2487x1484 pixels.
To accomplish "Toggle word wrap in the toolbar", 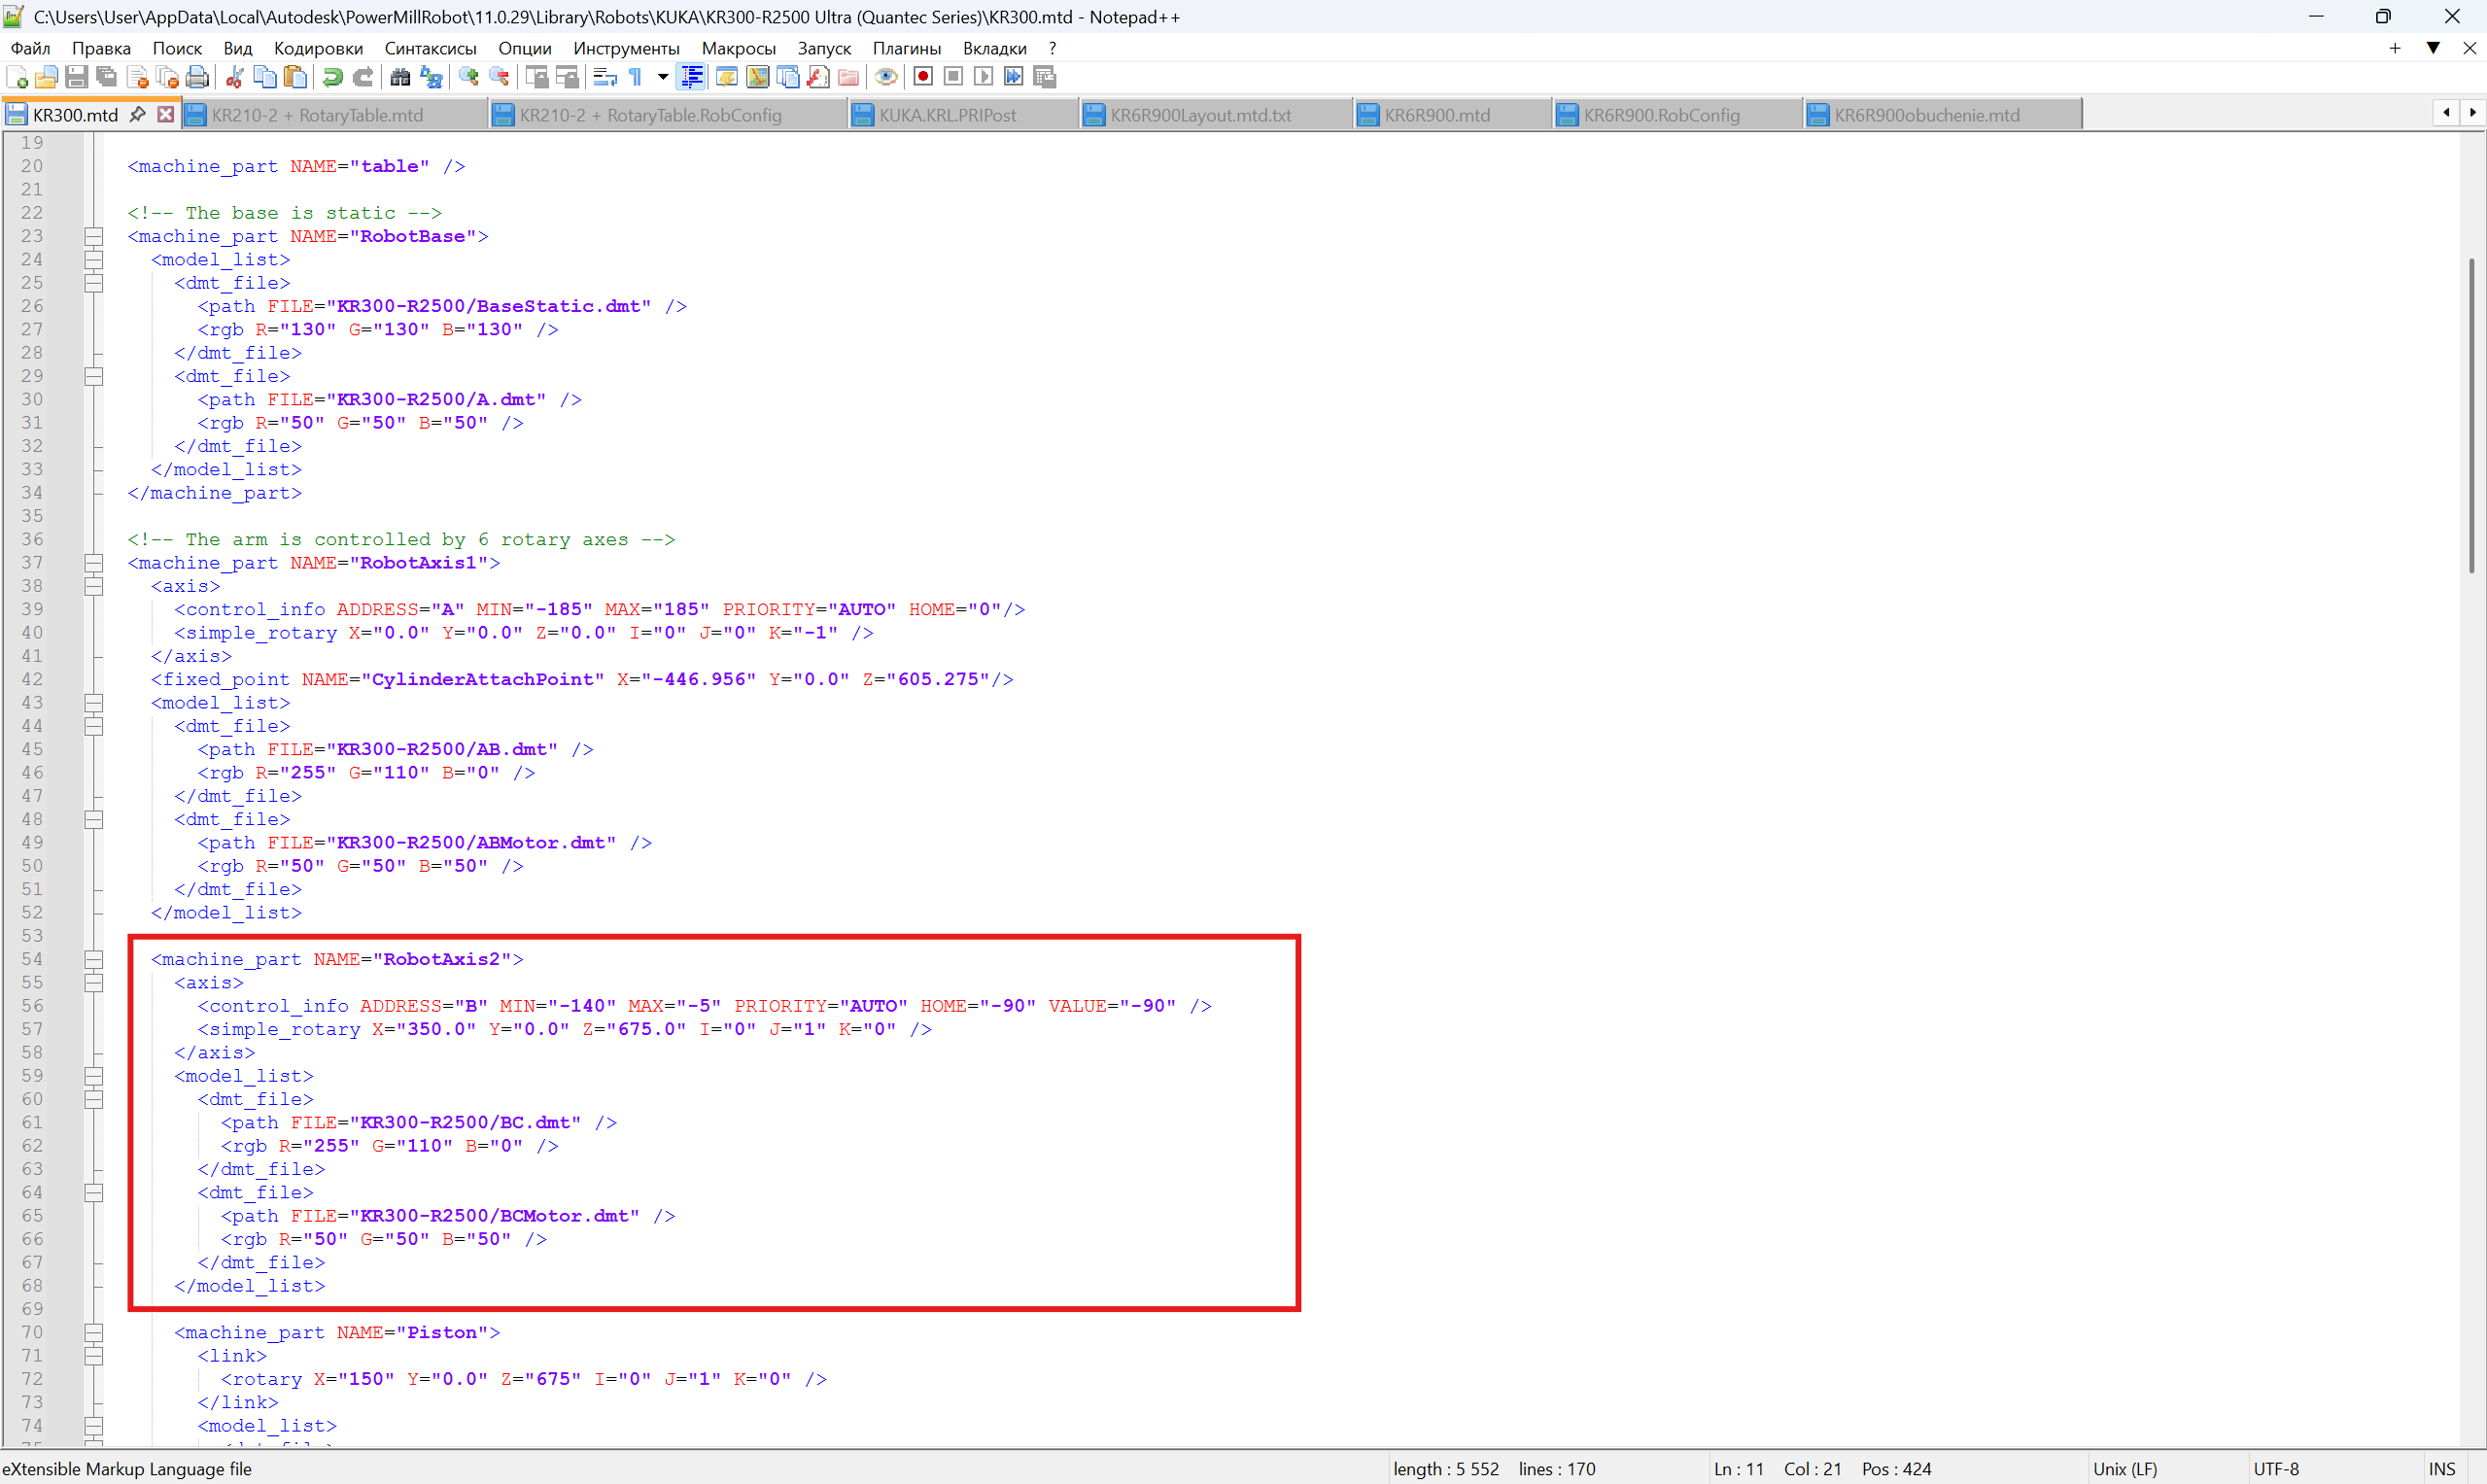I will (x=605, y=77).
